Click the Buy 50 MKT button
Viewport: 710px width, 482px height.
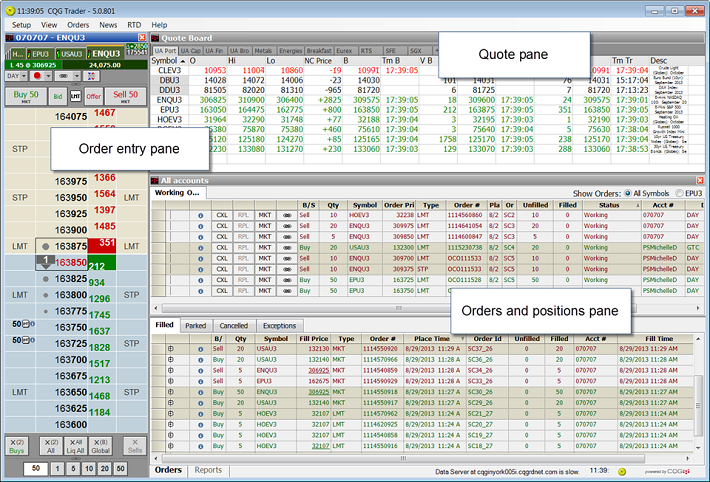(x=26, y=96)
